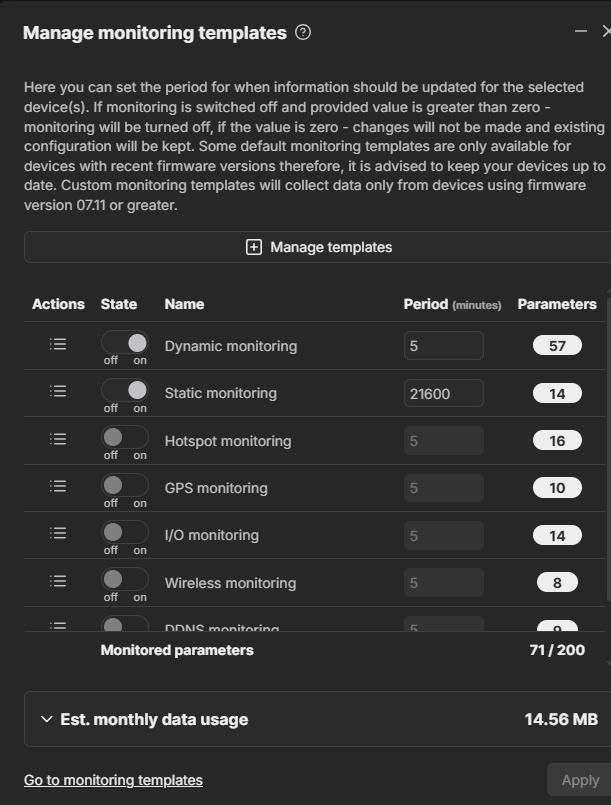This screenshot has height=805, width=611.
Task: Open actions menu for Wireless monitoring
Action: (58, 581)
